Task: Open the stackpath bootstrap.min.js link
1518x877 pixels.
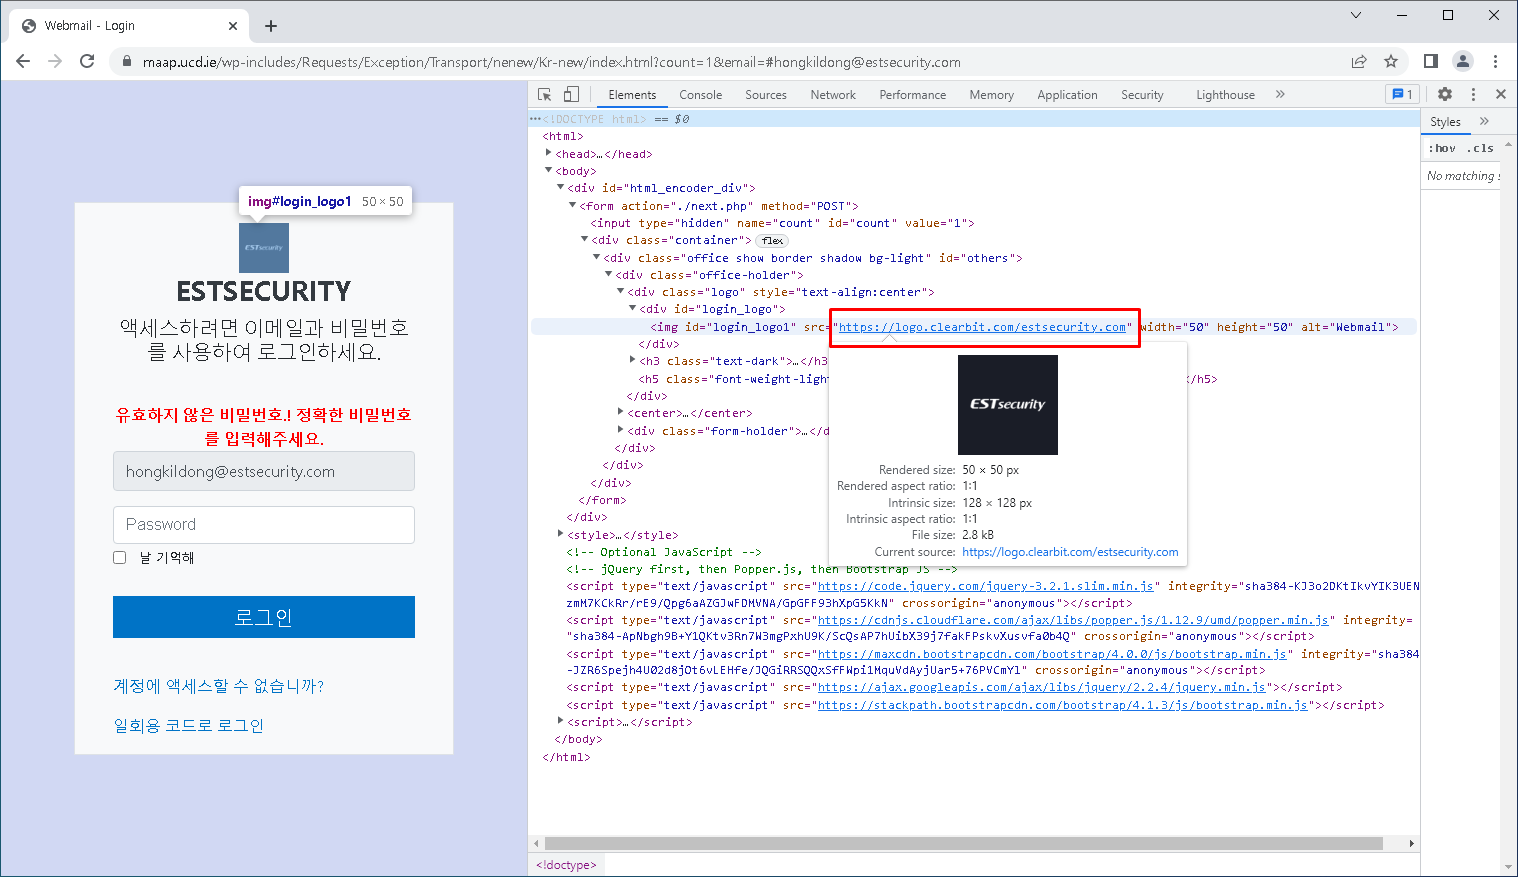Action: [1063, 705]
